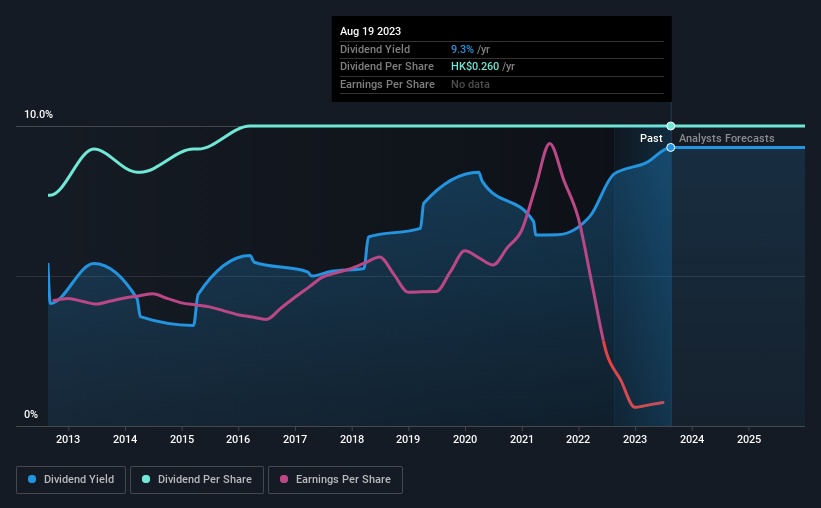Click the 0% y-axis label
The height and width of the screenshot is (508, 821).
point(31,415)
